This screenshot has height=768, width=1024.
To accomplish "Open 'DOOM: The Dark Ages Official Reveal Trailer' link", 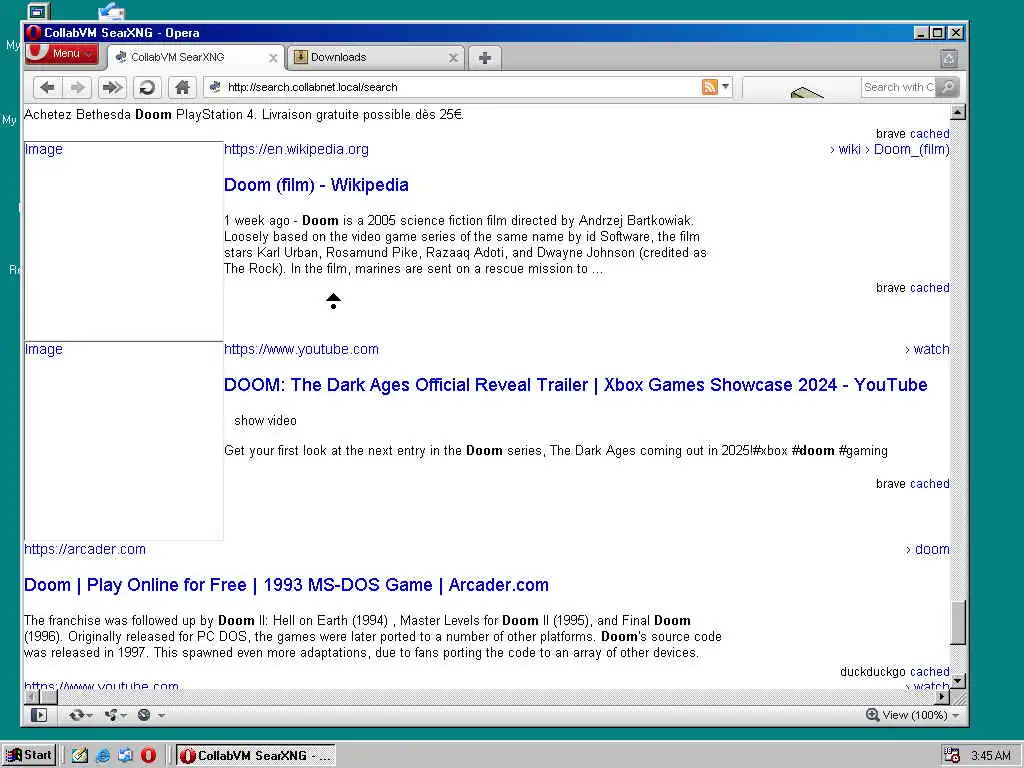I will (575, 385).
